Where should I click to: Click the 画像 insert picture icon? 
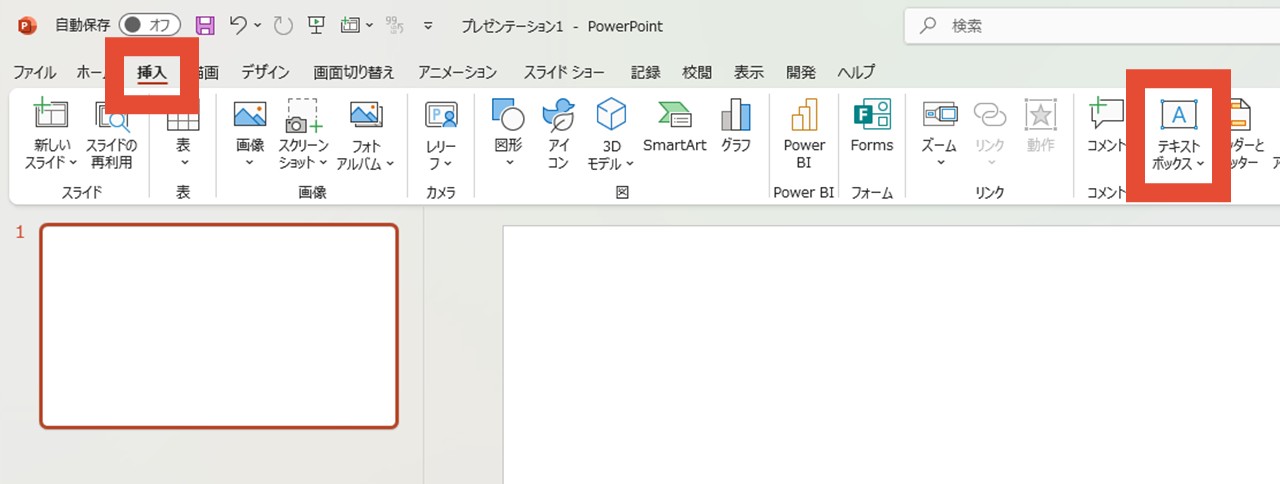pos(250,116)
